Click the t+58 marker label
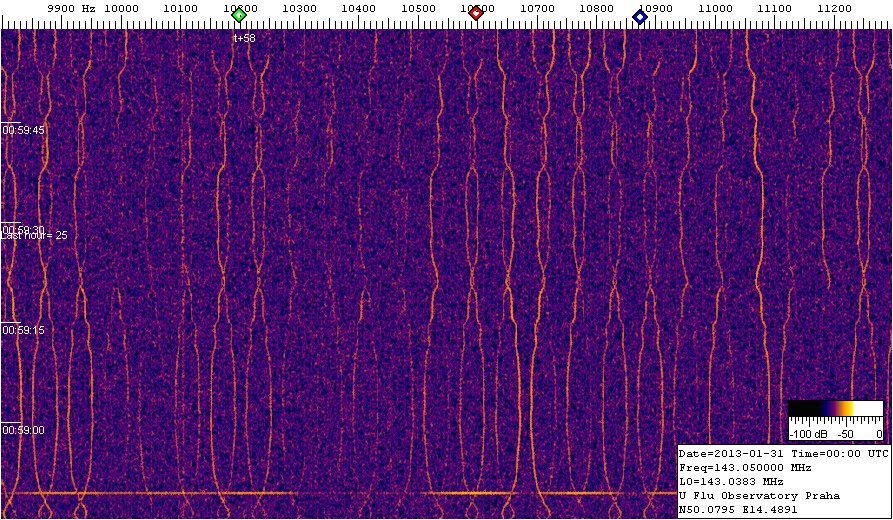The width and height of the screenshot is (893, 520). (244, 38)
